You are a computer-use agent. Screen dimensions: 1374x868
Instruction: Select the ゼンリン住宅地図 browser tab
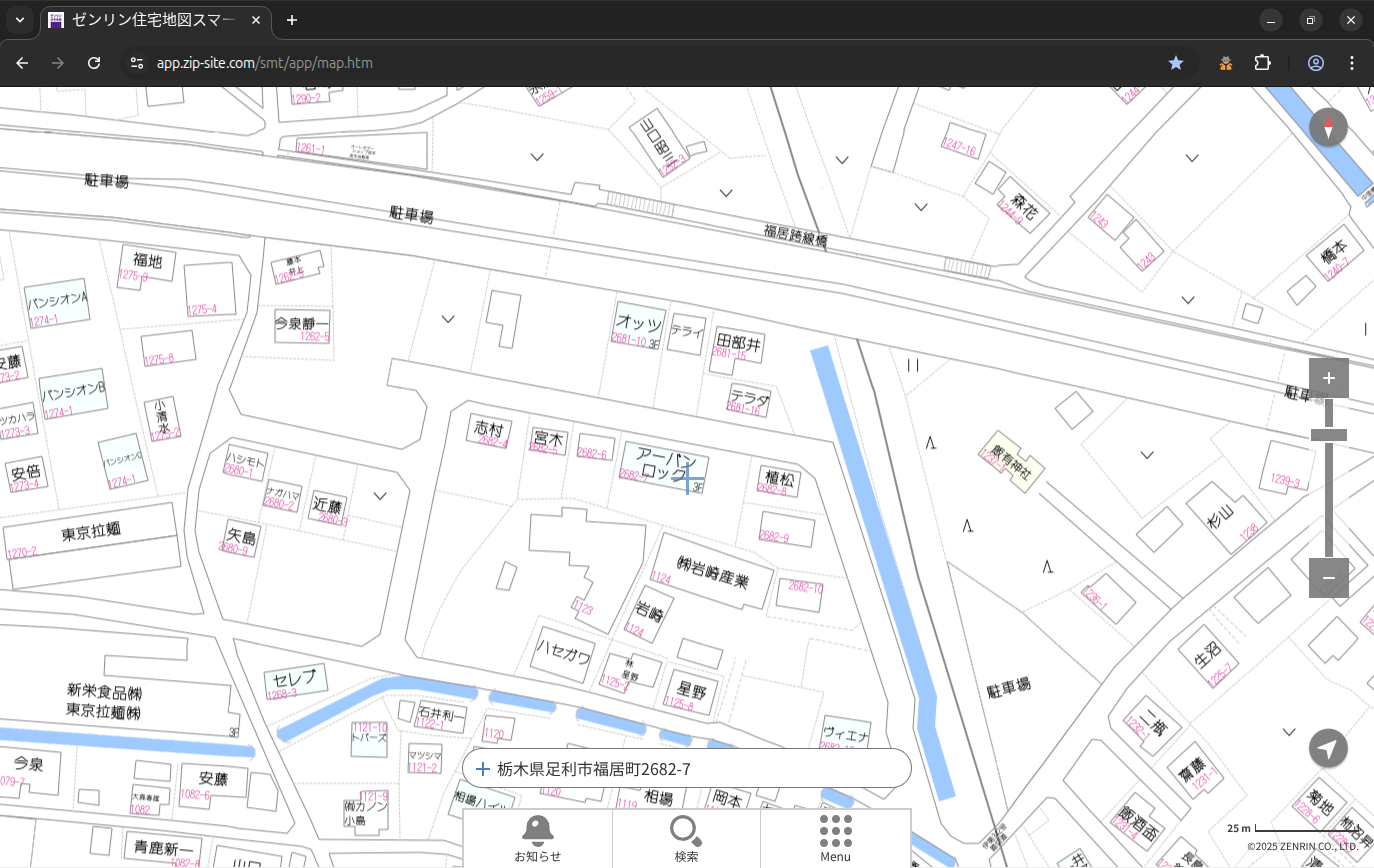point(155,20)
